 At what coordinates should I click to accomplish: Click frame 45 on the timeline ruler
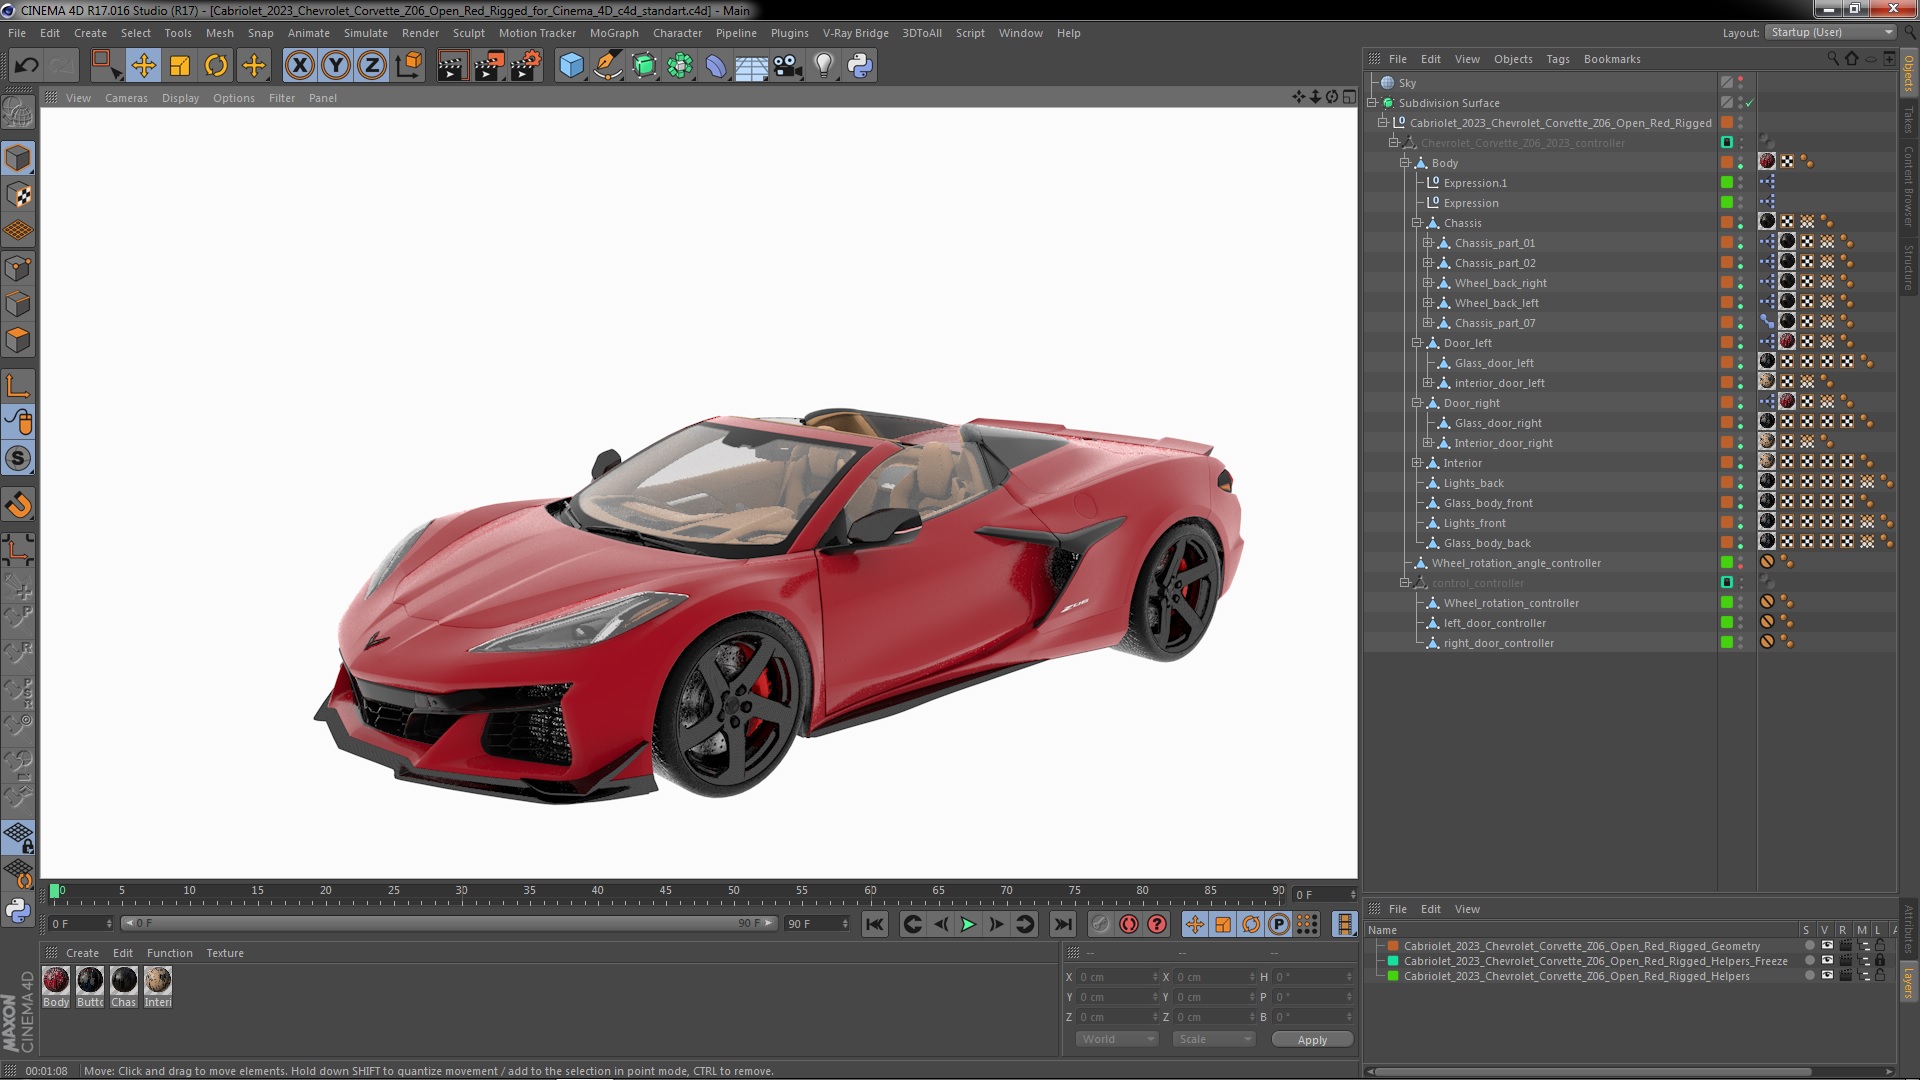point(666,891)
